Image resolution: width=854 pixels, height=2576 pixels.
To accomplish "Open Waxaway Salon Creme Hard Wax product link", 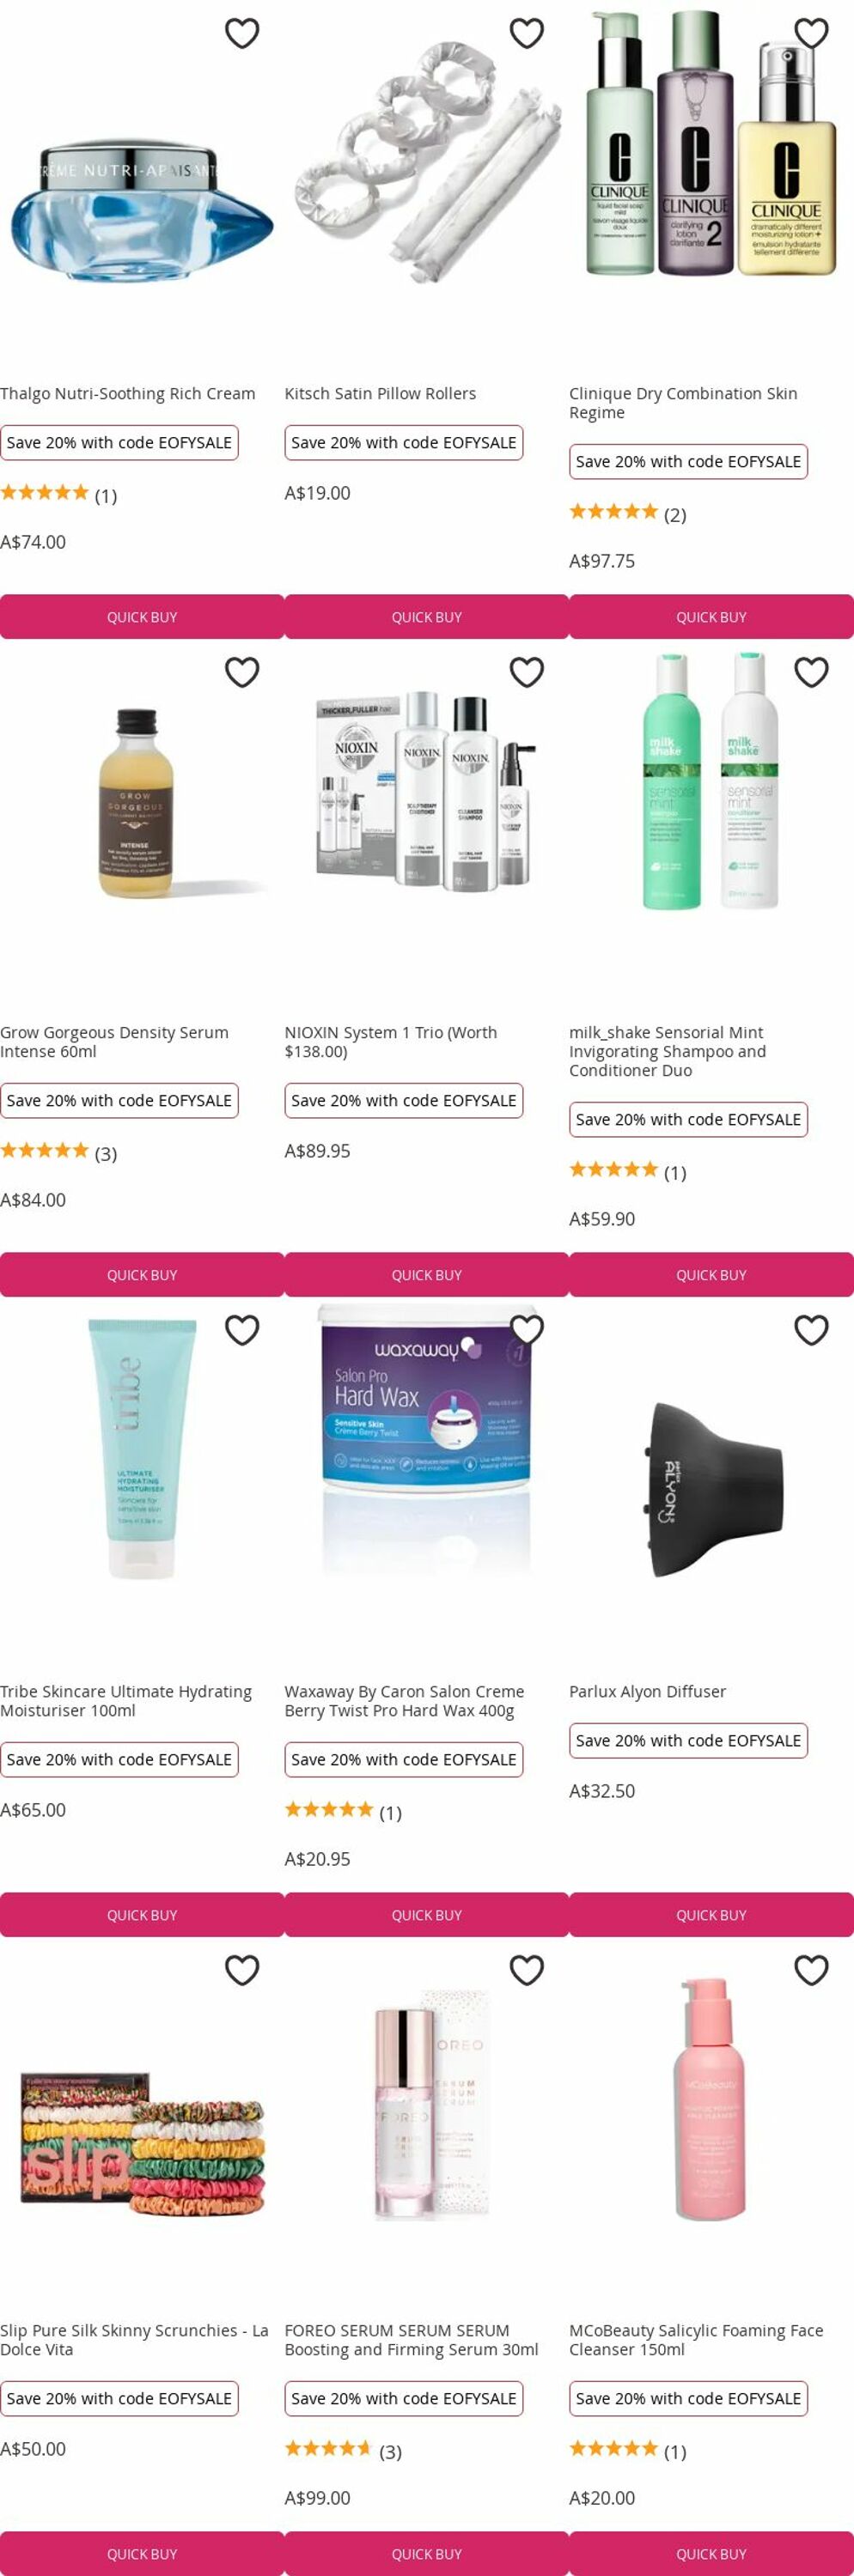I will (404, 1701).
